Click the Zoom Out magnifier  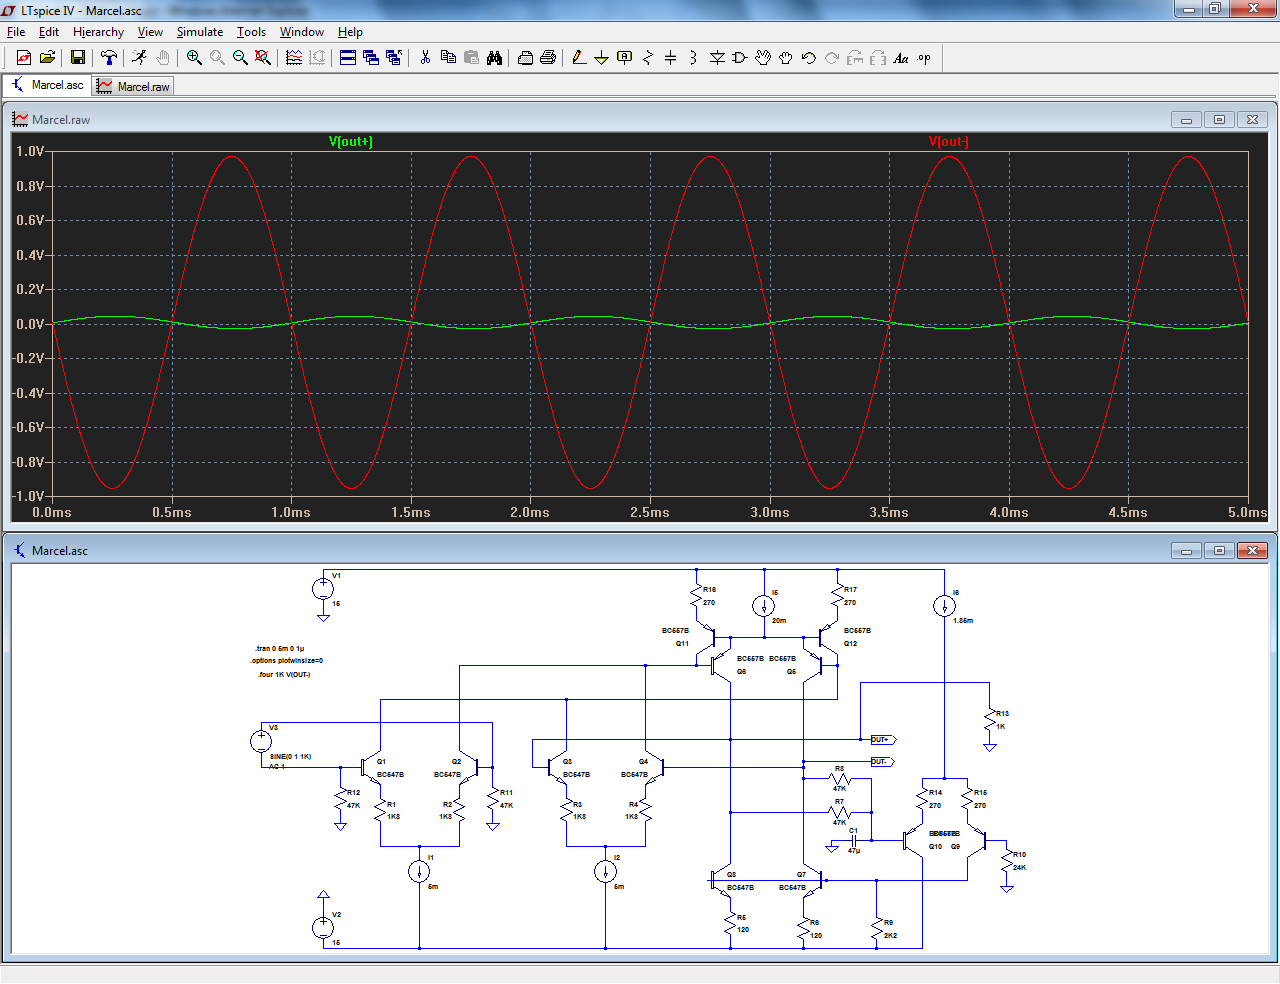240,58
